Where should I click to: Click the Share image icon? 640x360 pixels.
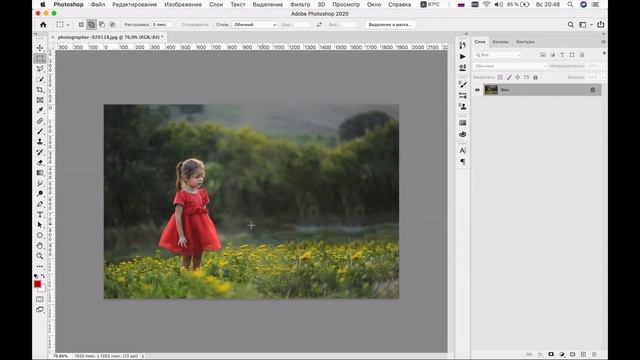pyautogui.click(x=600, y=24)
